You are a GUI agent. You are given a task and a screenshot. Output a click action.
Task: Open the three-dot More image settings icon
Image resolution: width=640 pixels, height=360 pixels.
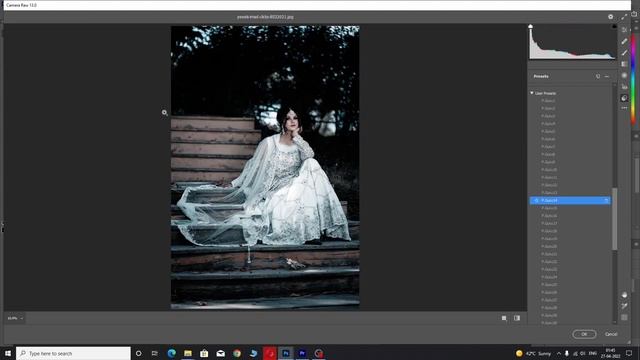coord(624,108)
